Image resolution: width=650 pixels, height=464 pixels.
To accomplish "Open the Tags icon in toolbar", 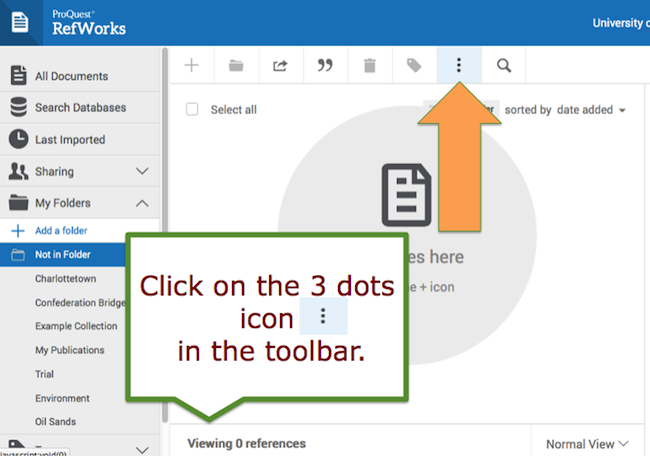I will (x=414, y=66).
